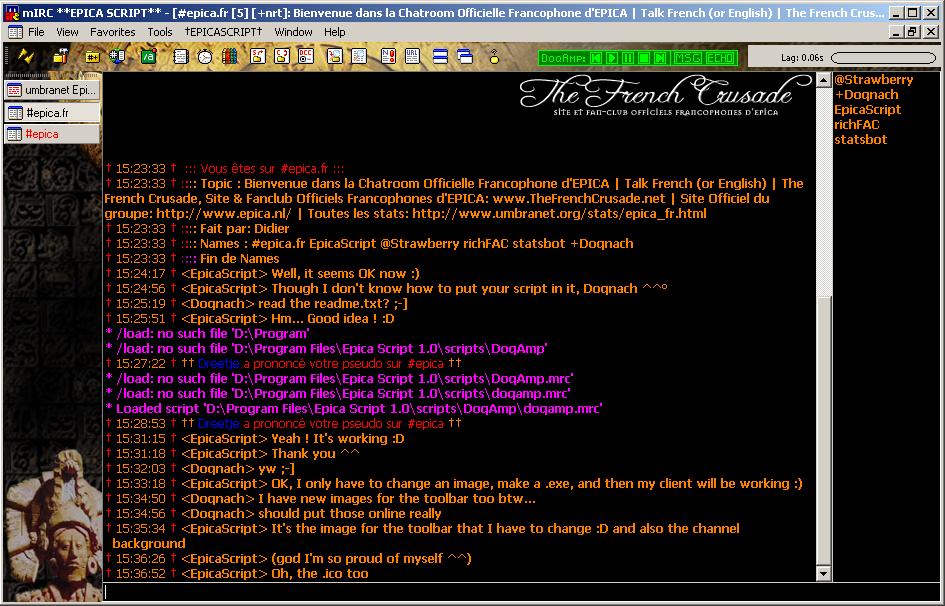The width and height of the screenshot is (945, 606).
Task: Click DoqAmp stop button
Action: click(644, 58)
